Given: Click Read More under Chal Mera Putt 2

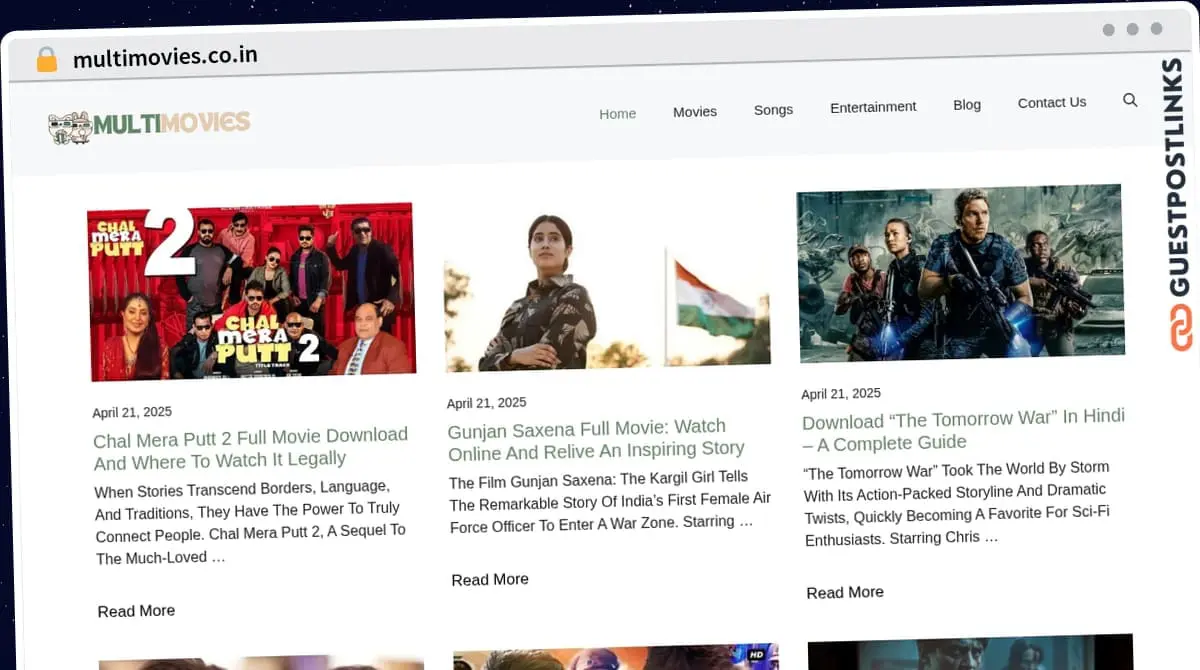Looking at the screenshot, I should [x=136, y=610].
